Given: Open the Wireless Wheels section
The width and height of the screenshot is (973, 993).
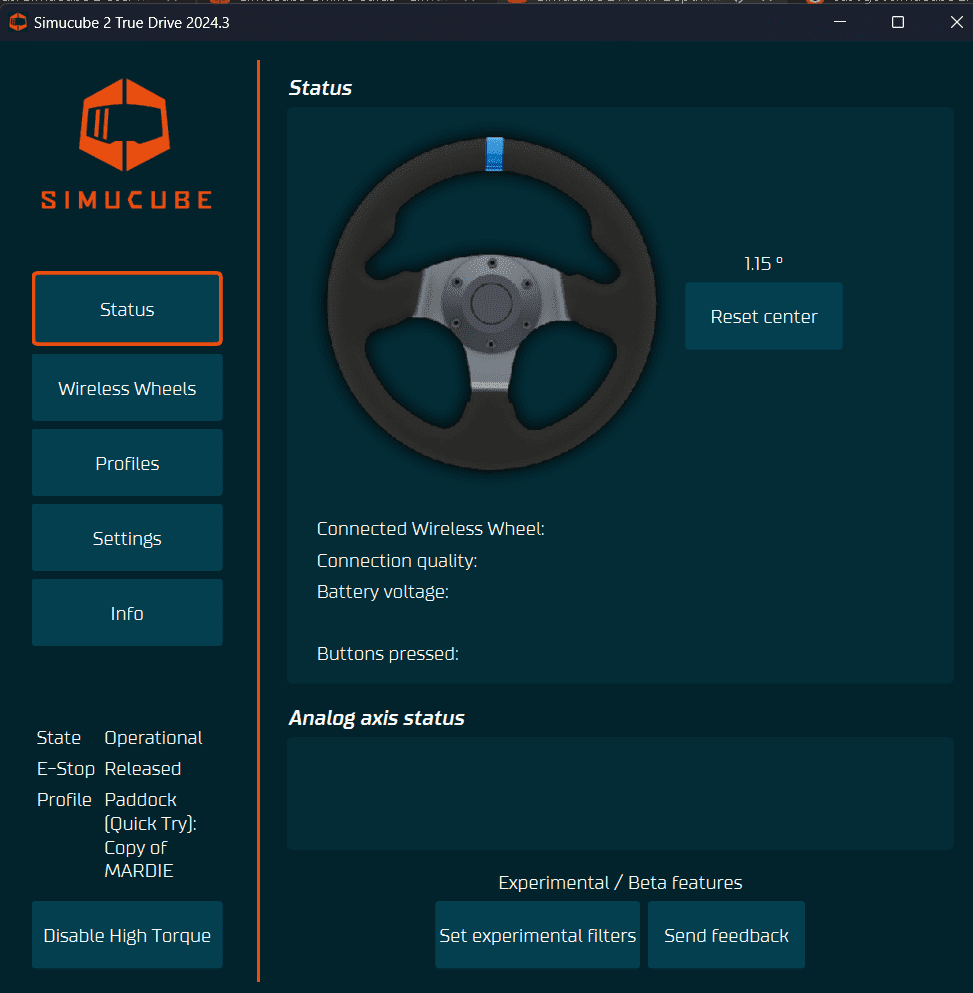Looking at the screenshot, I should pyautogui.click(x=126, y=388).
